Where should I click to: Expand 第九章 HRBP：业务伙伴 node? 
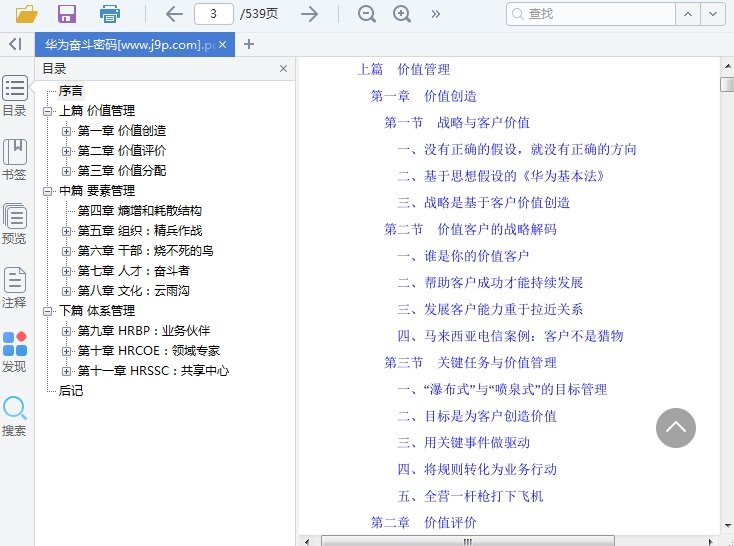[66, 331]
